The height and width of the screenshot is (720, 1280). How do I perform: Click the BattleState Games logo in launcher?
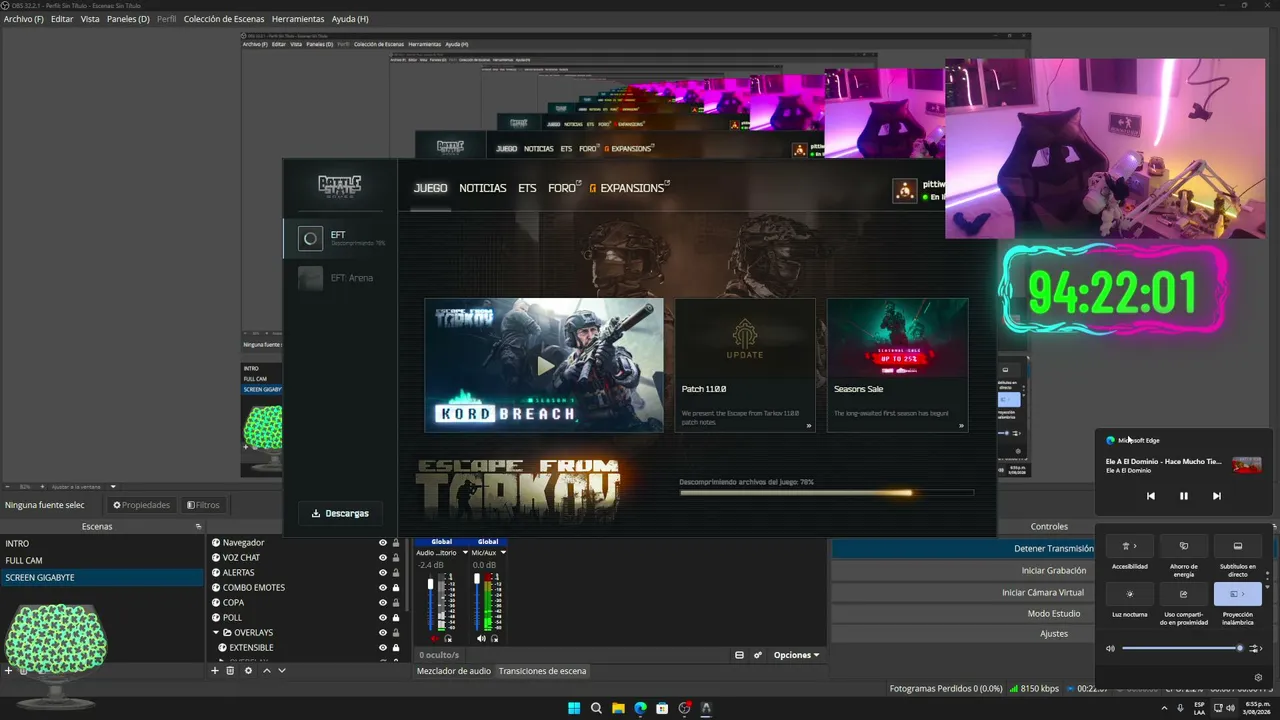(x=340, y=185)
